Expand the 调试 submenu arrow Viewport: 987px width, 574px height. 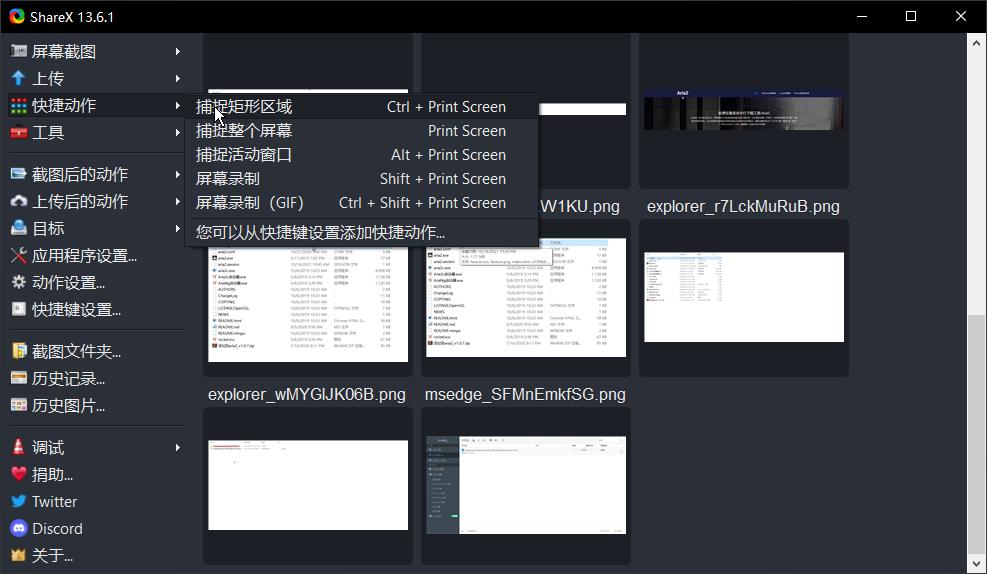[x=178, y=447]
